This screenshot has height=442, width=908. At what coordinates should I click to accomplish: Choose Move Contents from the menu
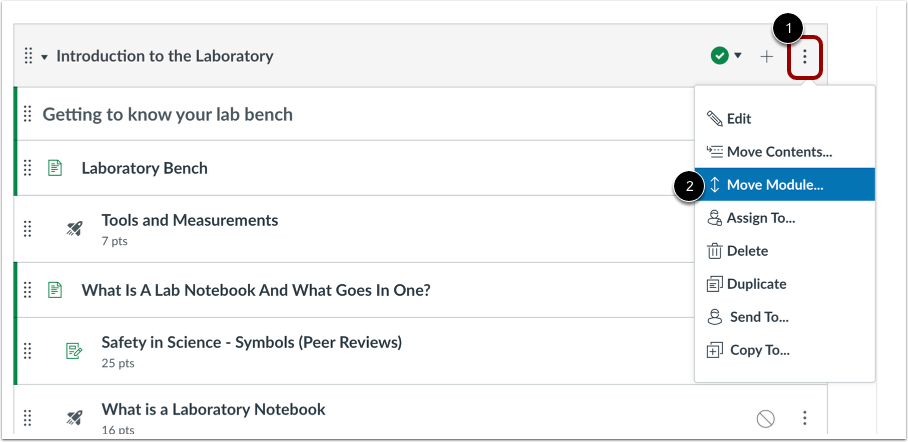pos(778,152)
